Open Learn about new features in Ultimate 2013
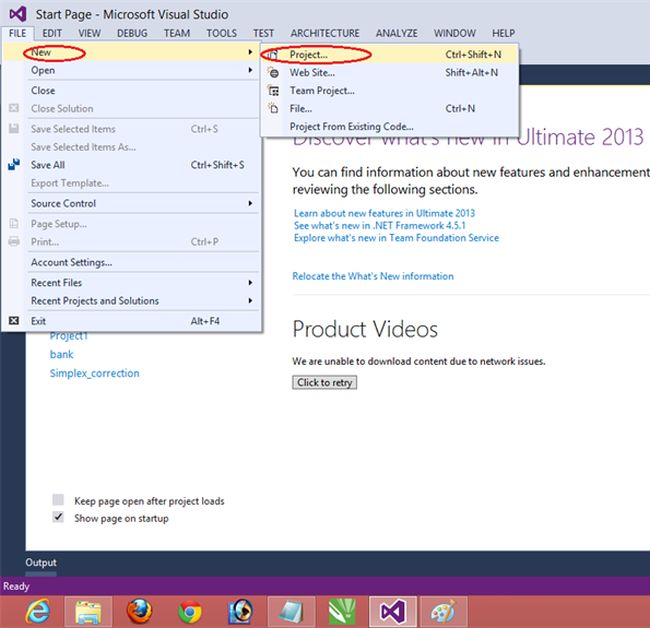This screenshot has width=650, height=628. point(384,213)
